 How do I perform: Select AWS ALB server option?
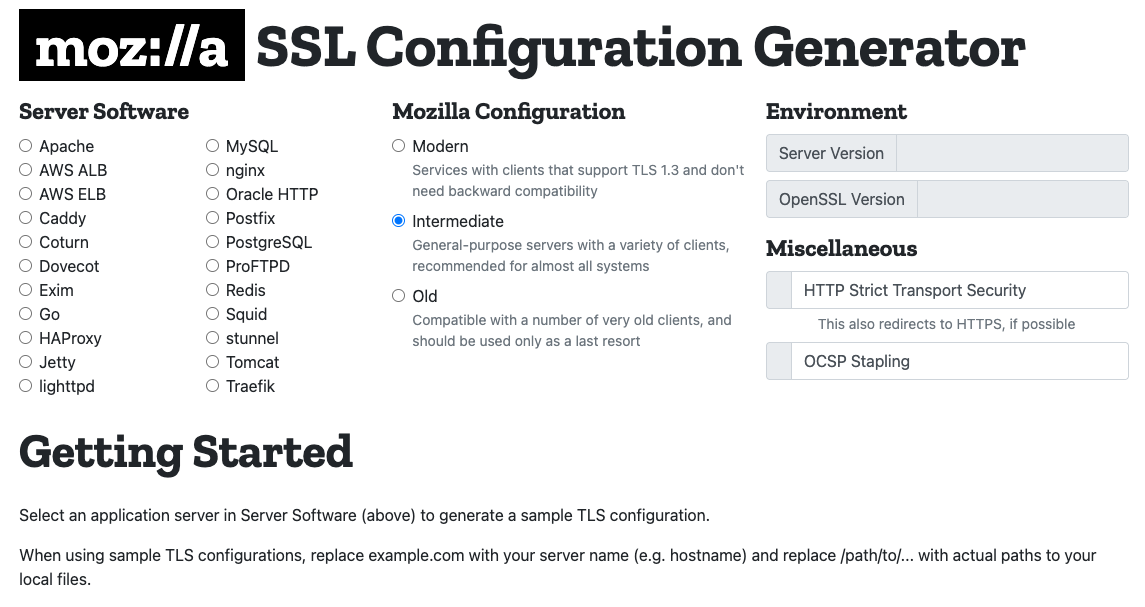[x=26, y=170]
